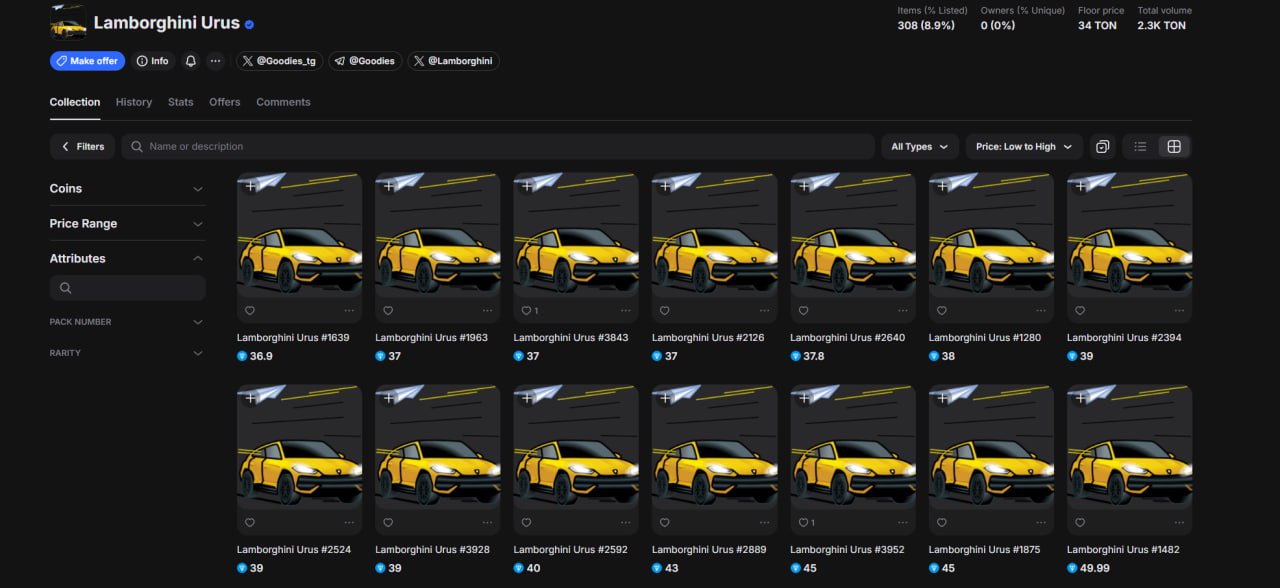This screenshot has width=1280, height=588.
Task: Click the Make offer button
Action: click(x=87, y=61)
